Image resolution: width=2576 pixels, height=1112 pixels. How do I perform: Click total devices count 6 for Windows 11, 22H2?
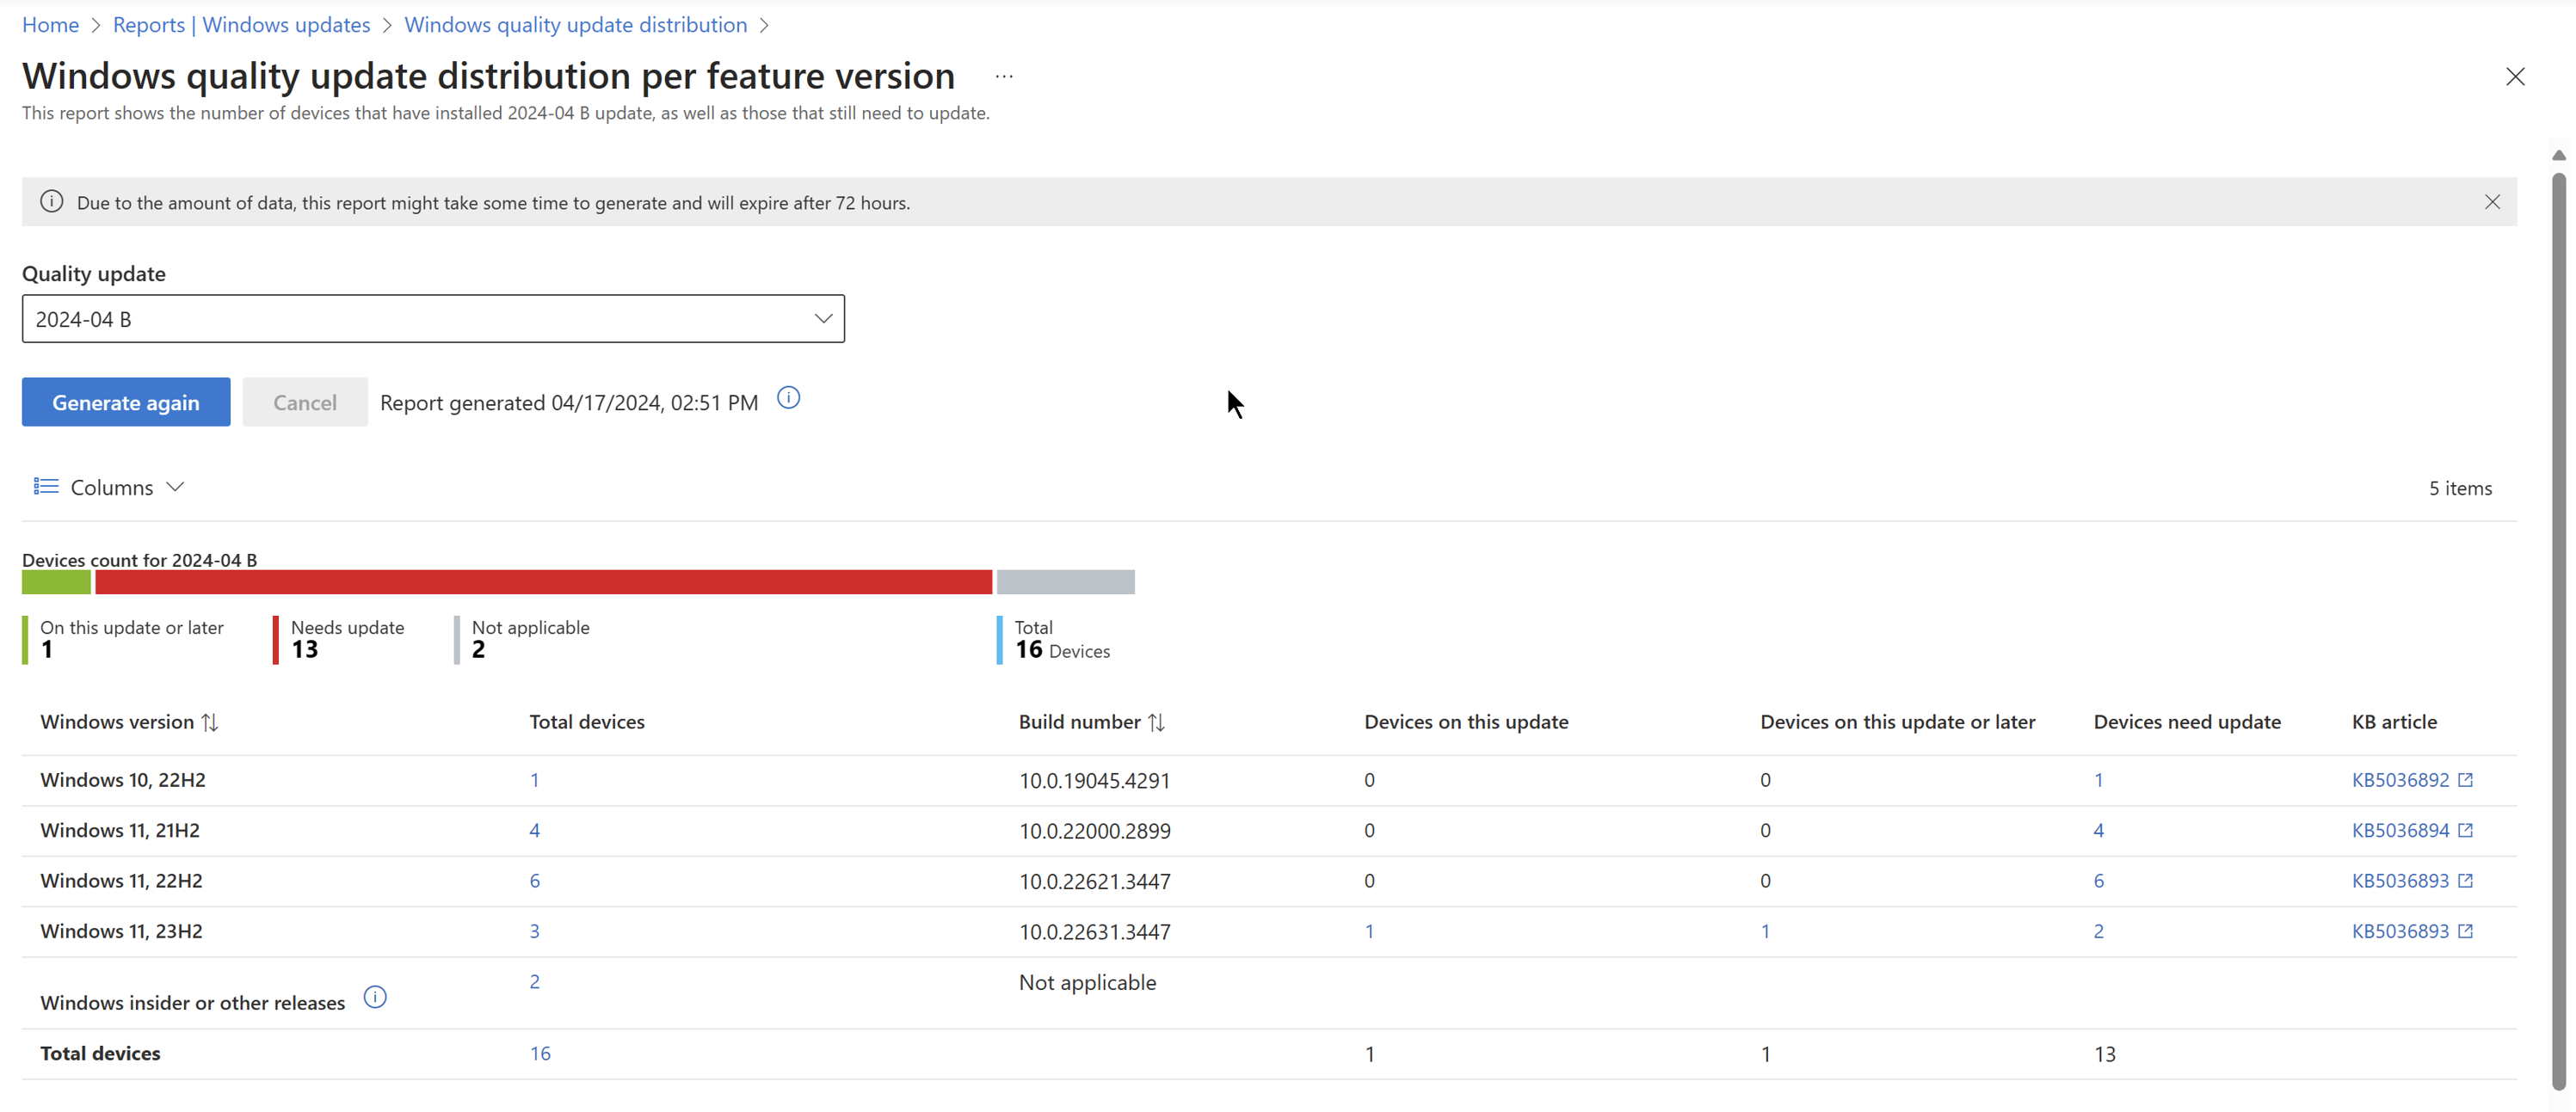pos(534,881)
